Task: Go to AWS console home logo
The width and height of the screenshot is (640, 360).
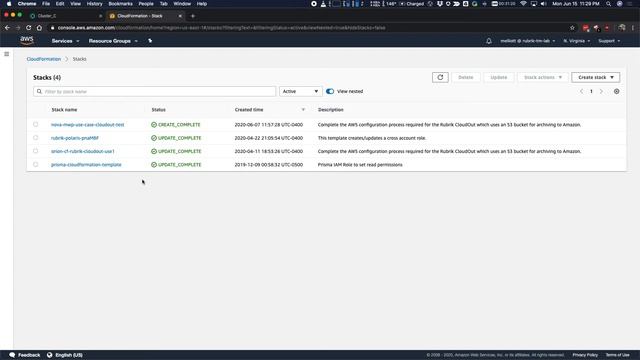Action: tap(27, 40)
